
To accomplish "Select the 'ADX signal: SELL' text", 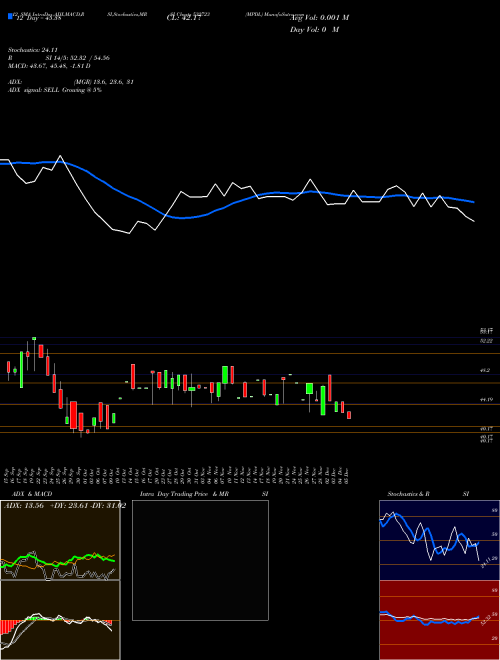I will (35, 90).
